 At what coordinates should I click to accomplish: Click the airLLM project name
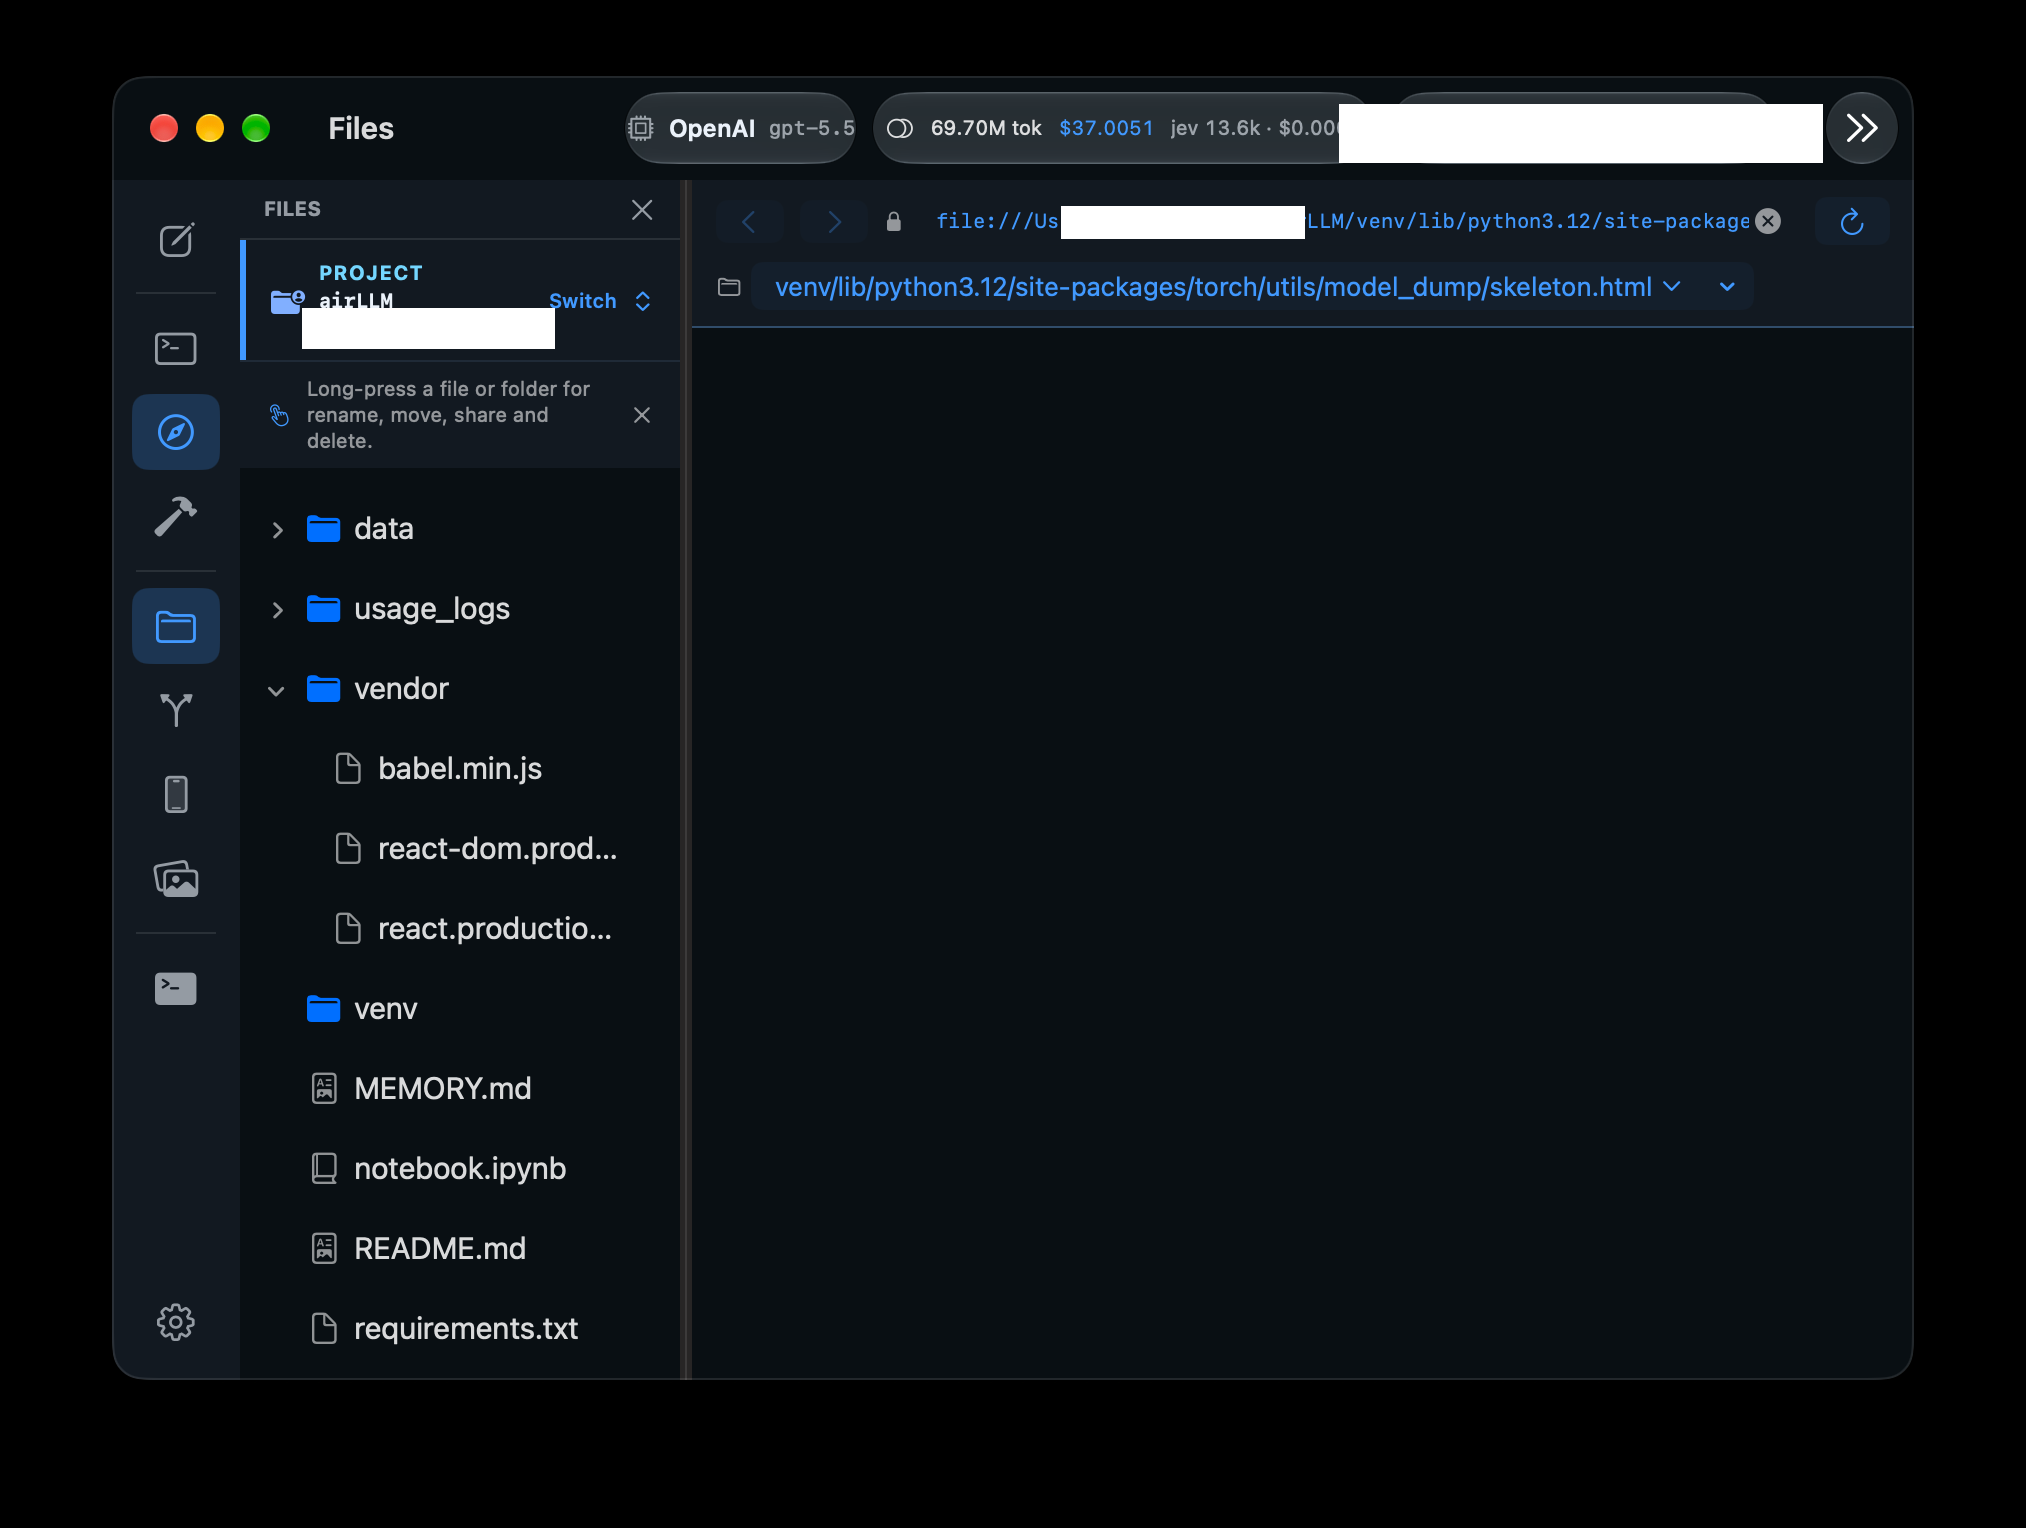(x=356, y=300)
